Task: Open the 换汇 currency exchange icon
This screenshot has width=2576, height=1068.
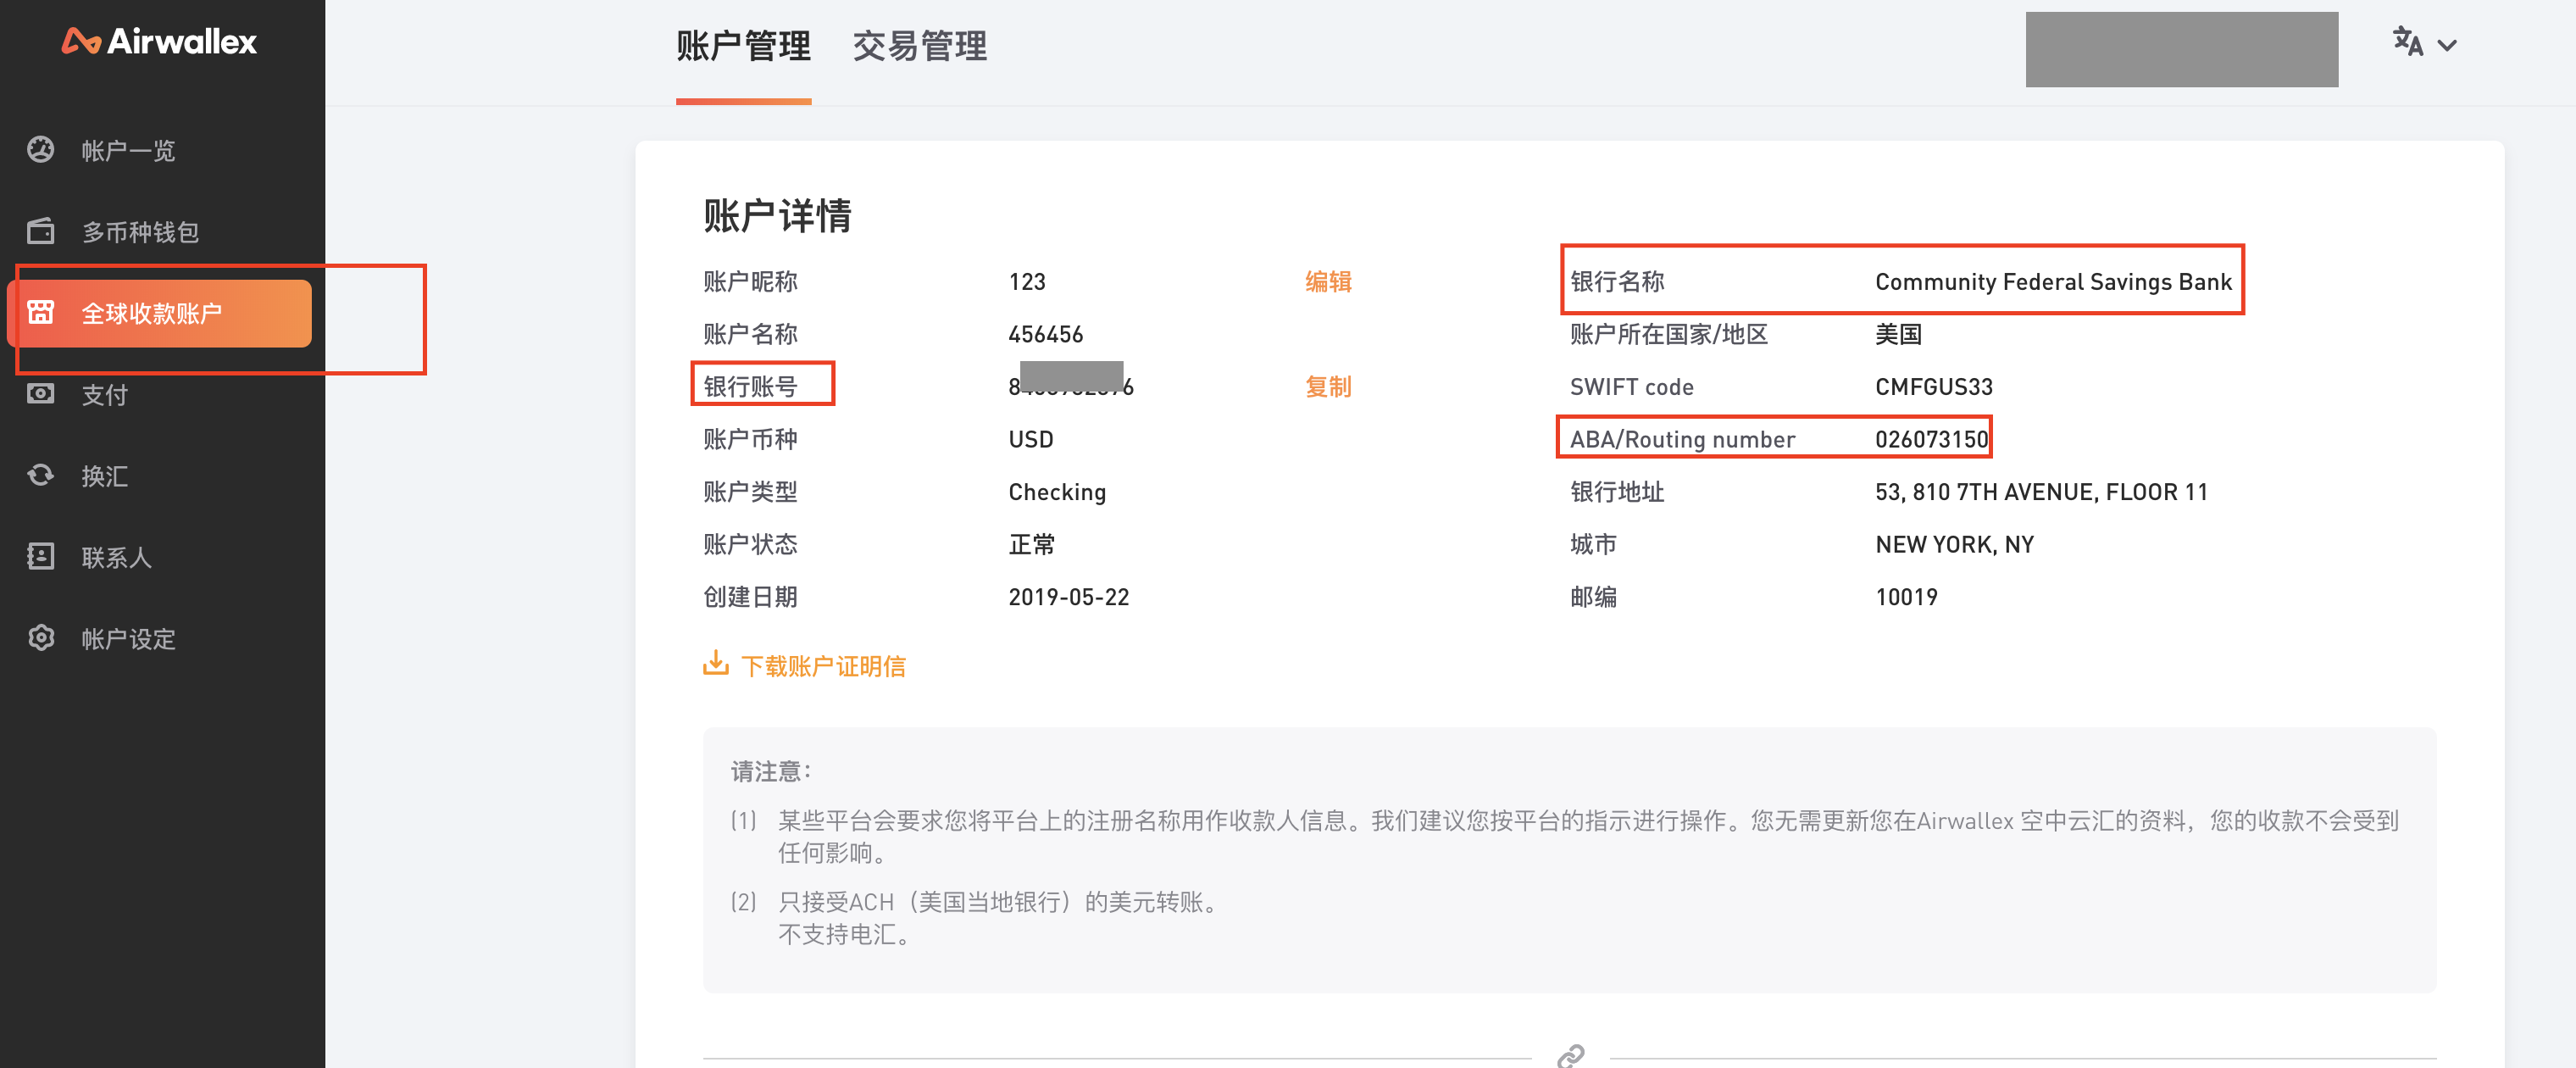Action: pos(40,475)
